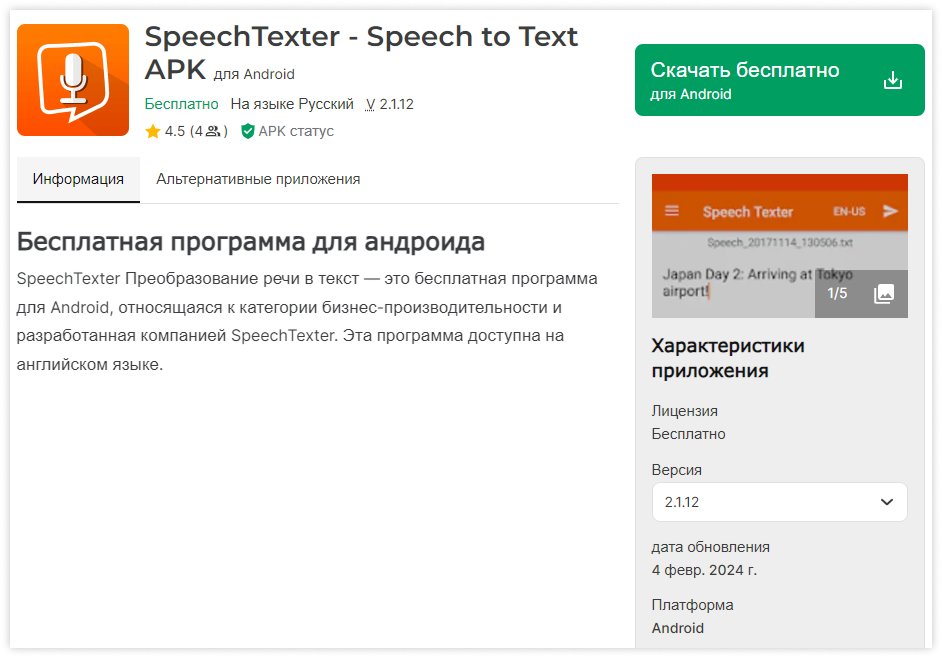Open the version dropdown showing 2.1.12
The image size is (942, 658).
click(x=779, y=502)
